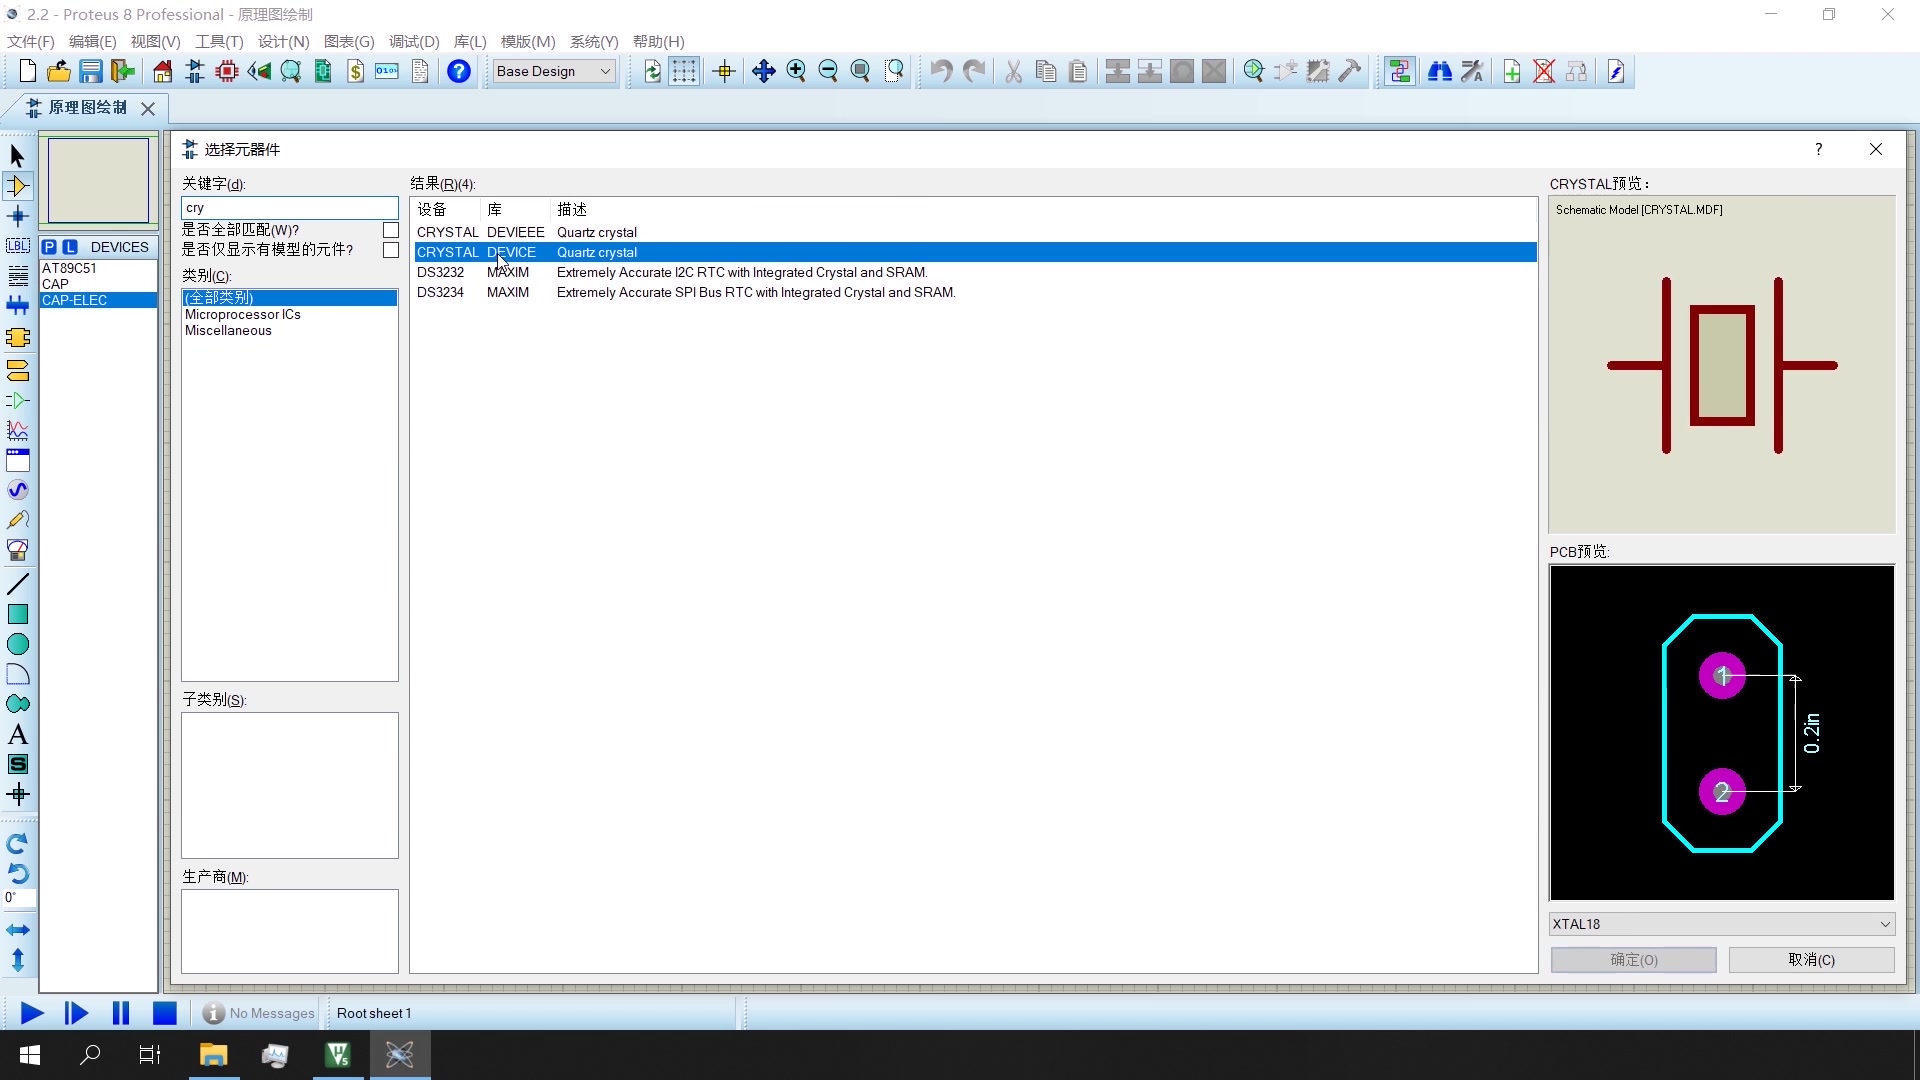Click the blue Help question-mark icon

pos(458,71)
